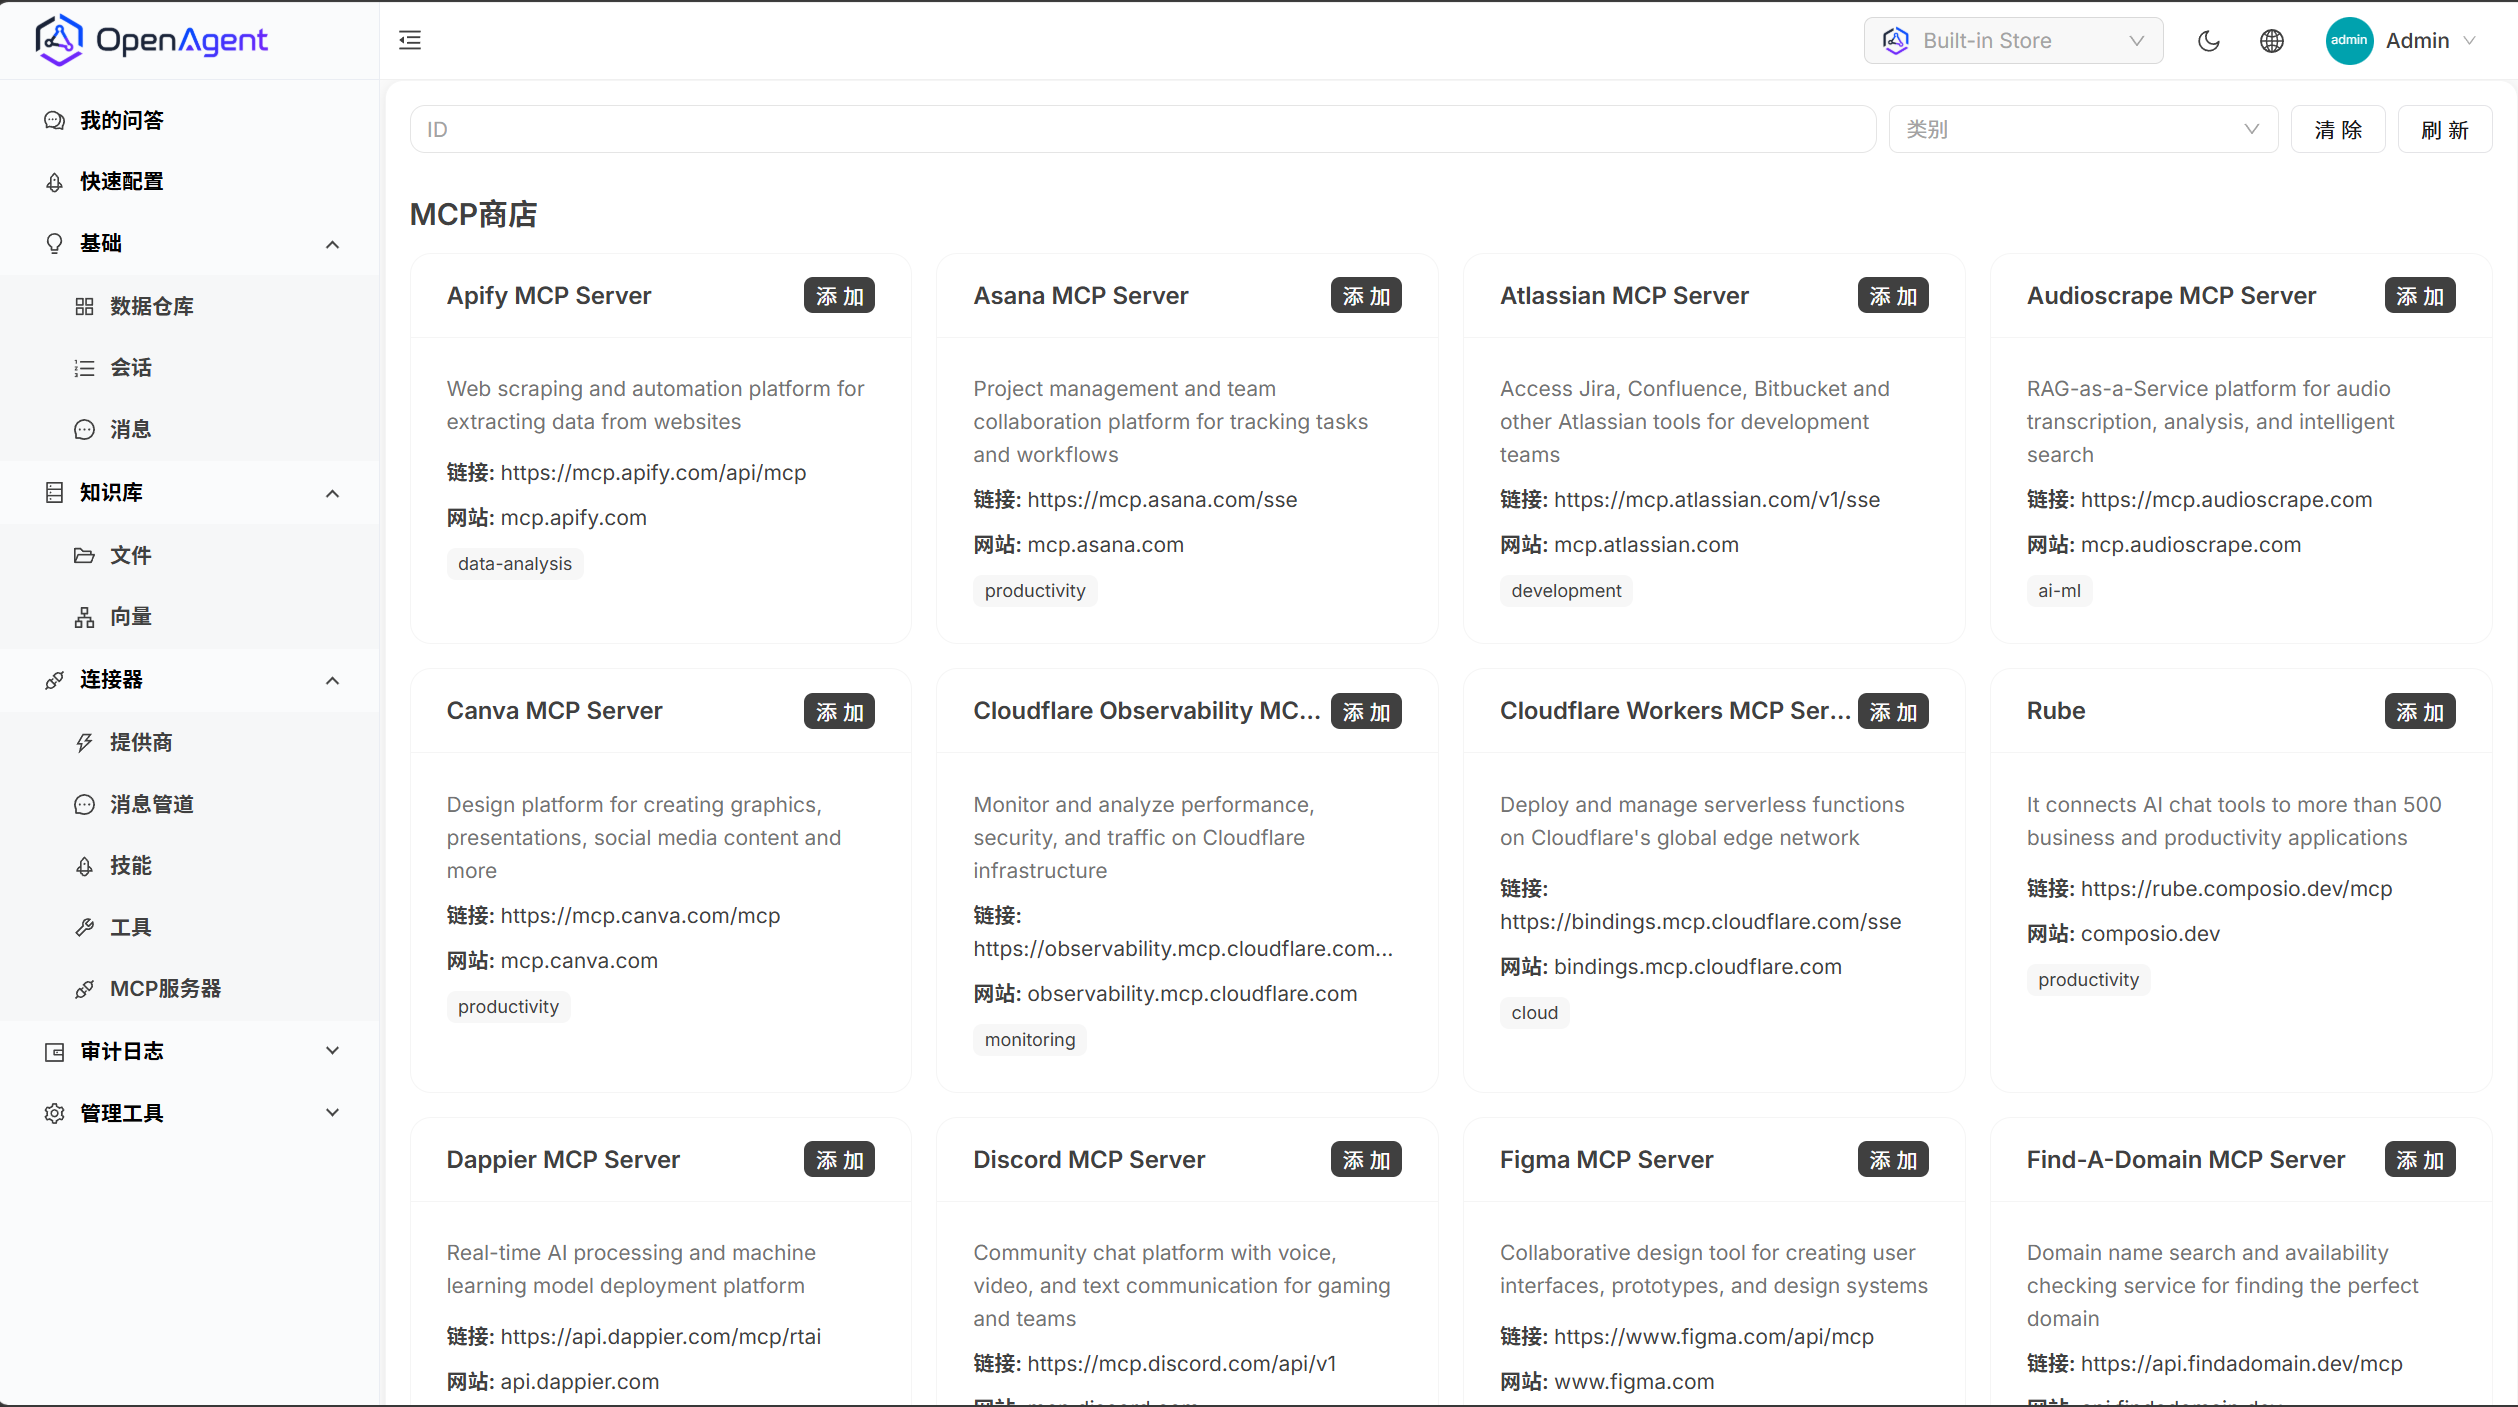Click the 管理工具 gear icon
Image resolution: width=2518 pixels, height=1407 pixels.
[55, 1114]
